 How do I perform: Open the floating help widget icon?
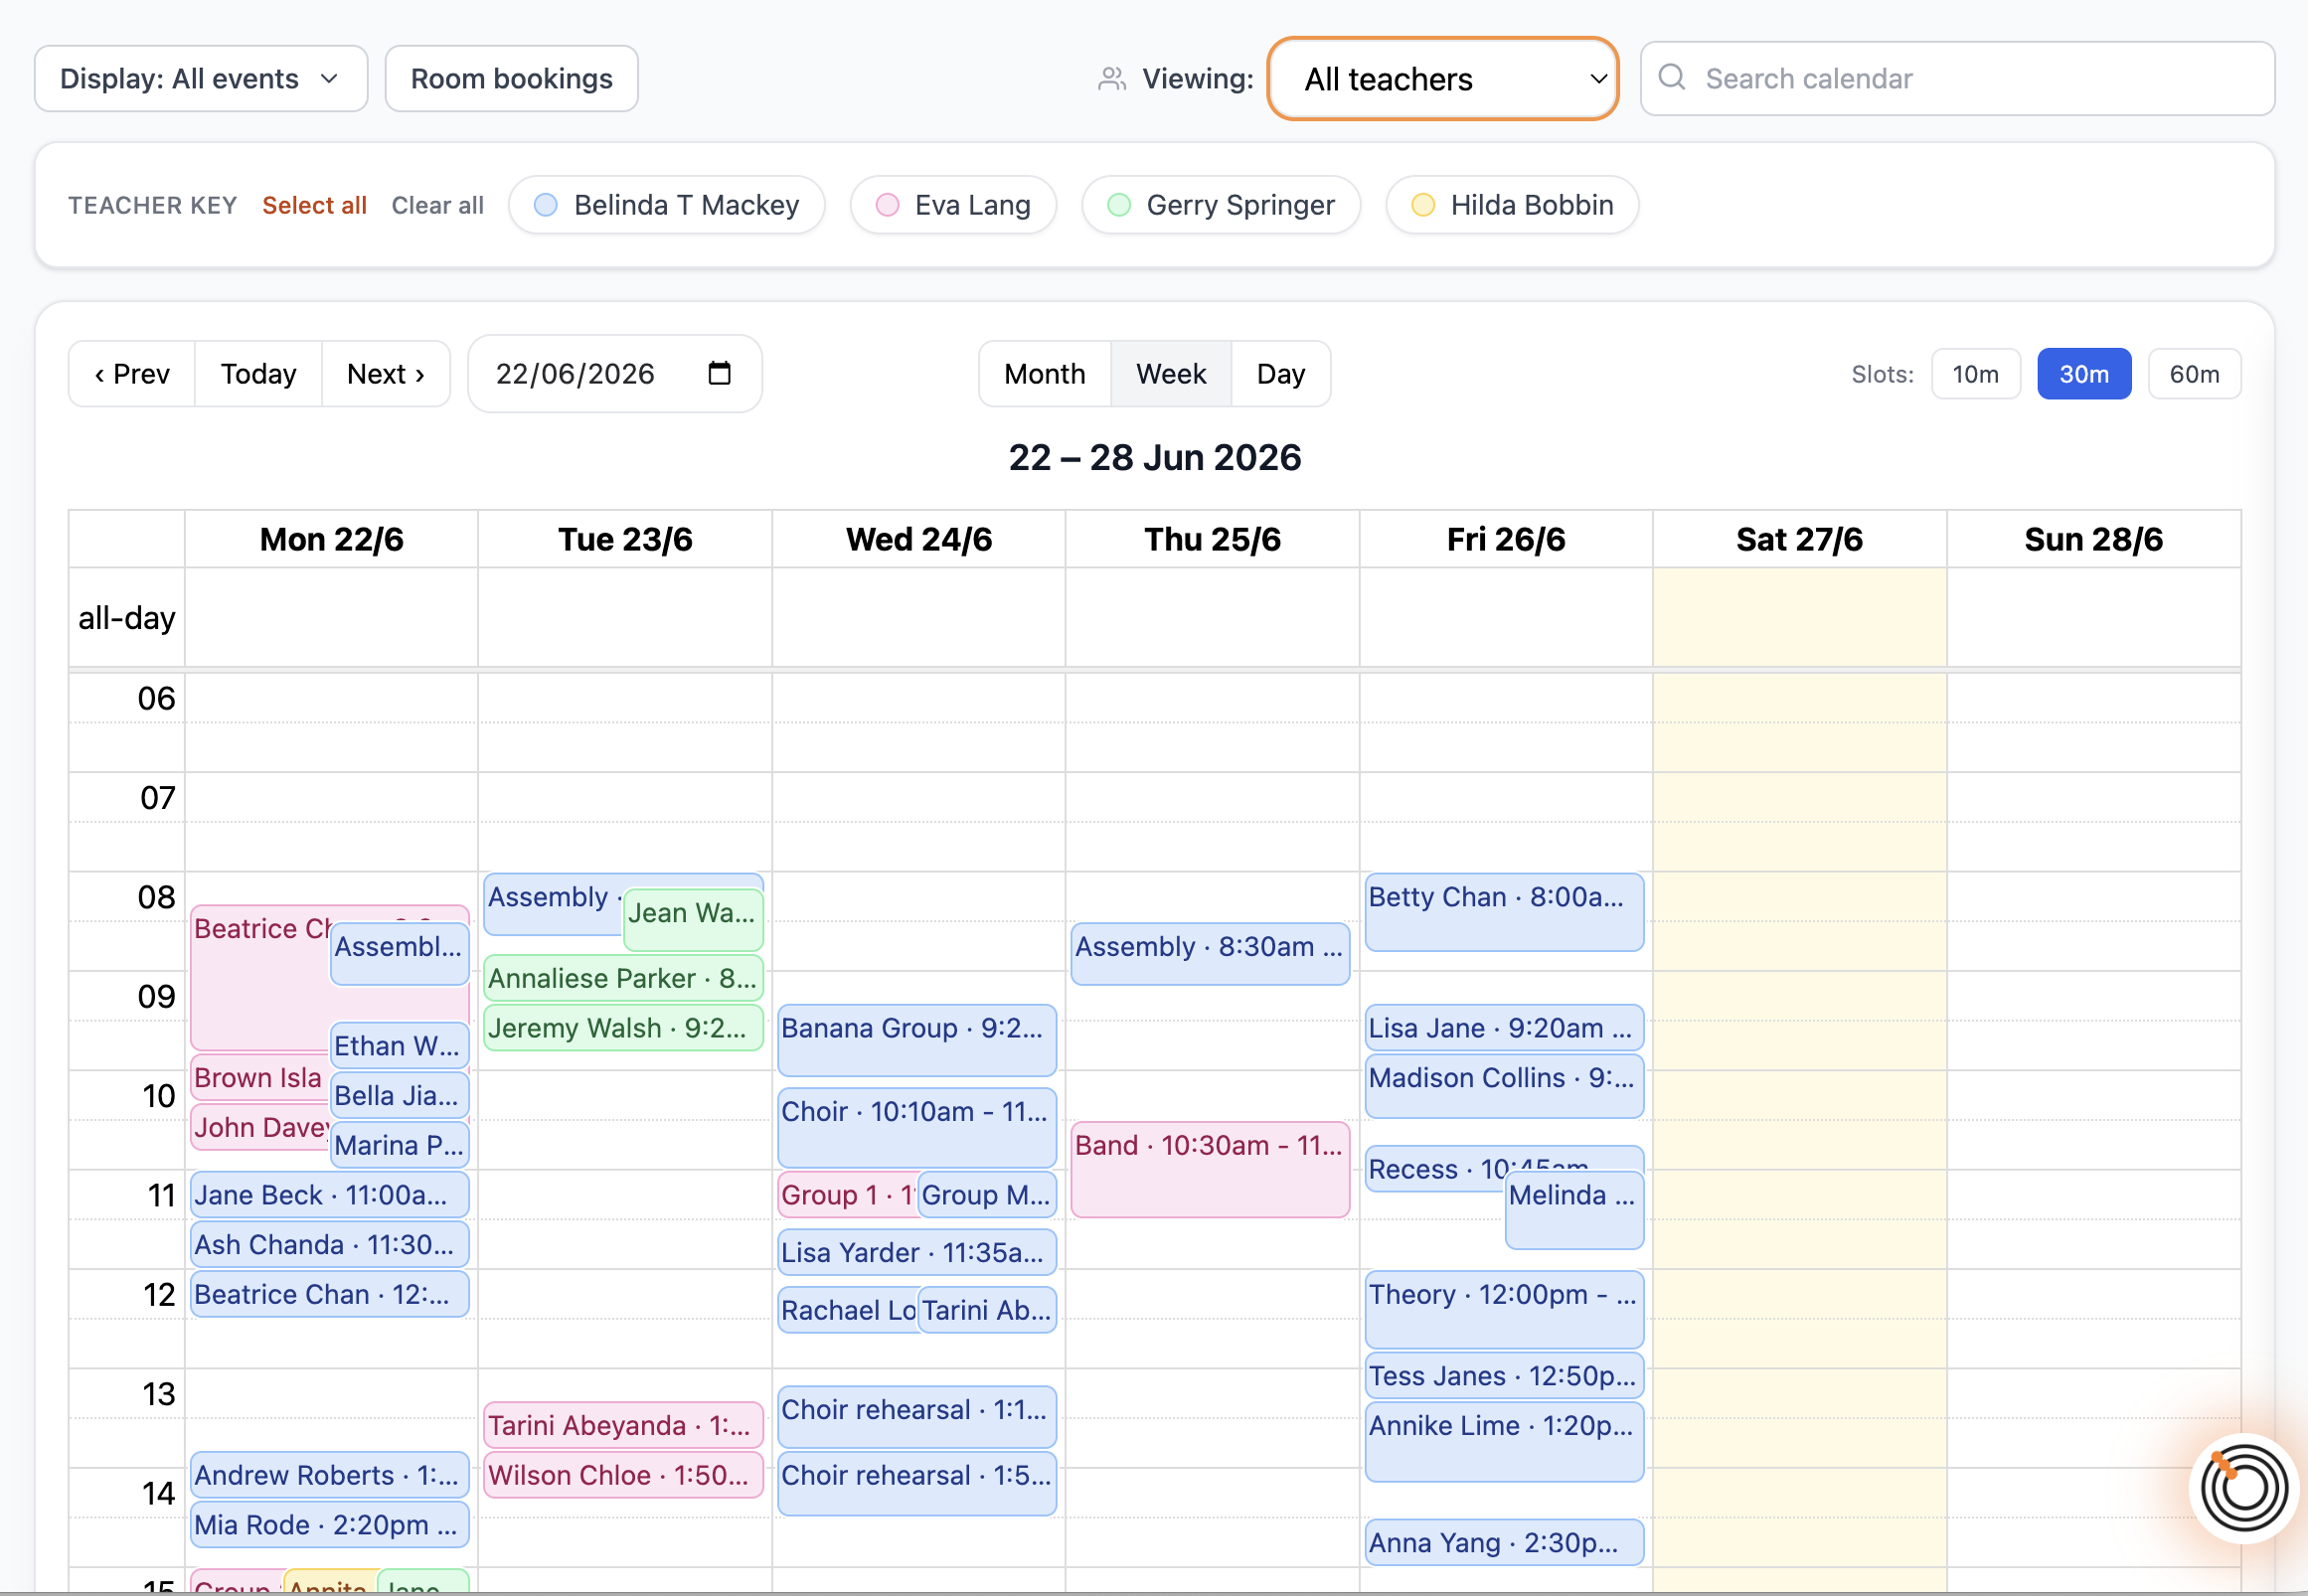point(2244,1487)
